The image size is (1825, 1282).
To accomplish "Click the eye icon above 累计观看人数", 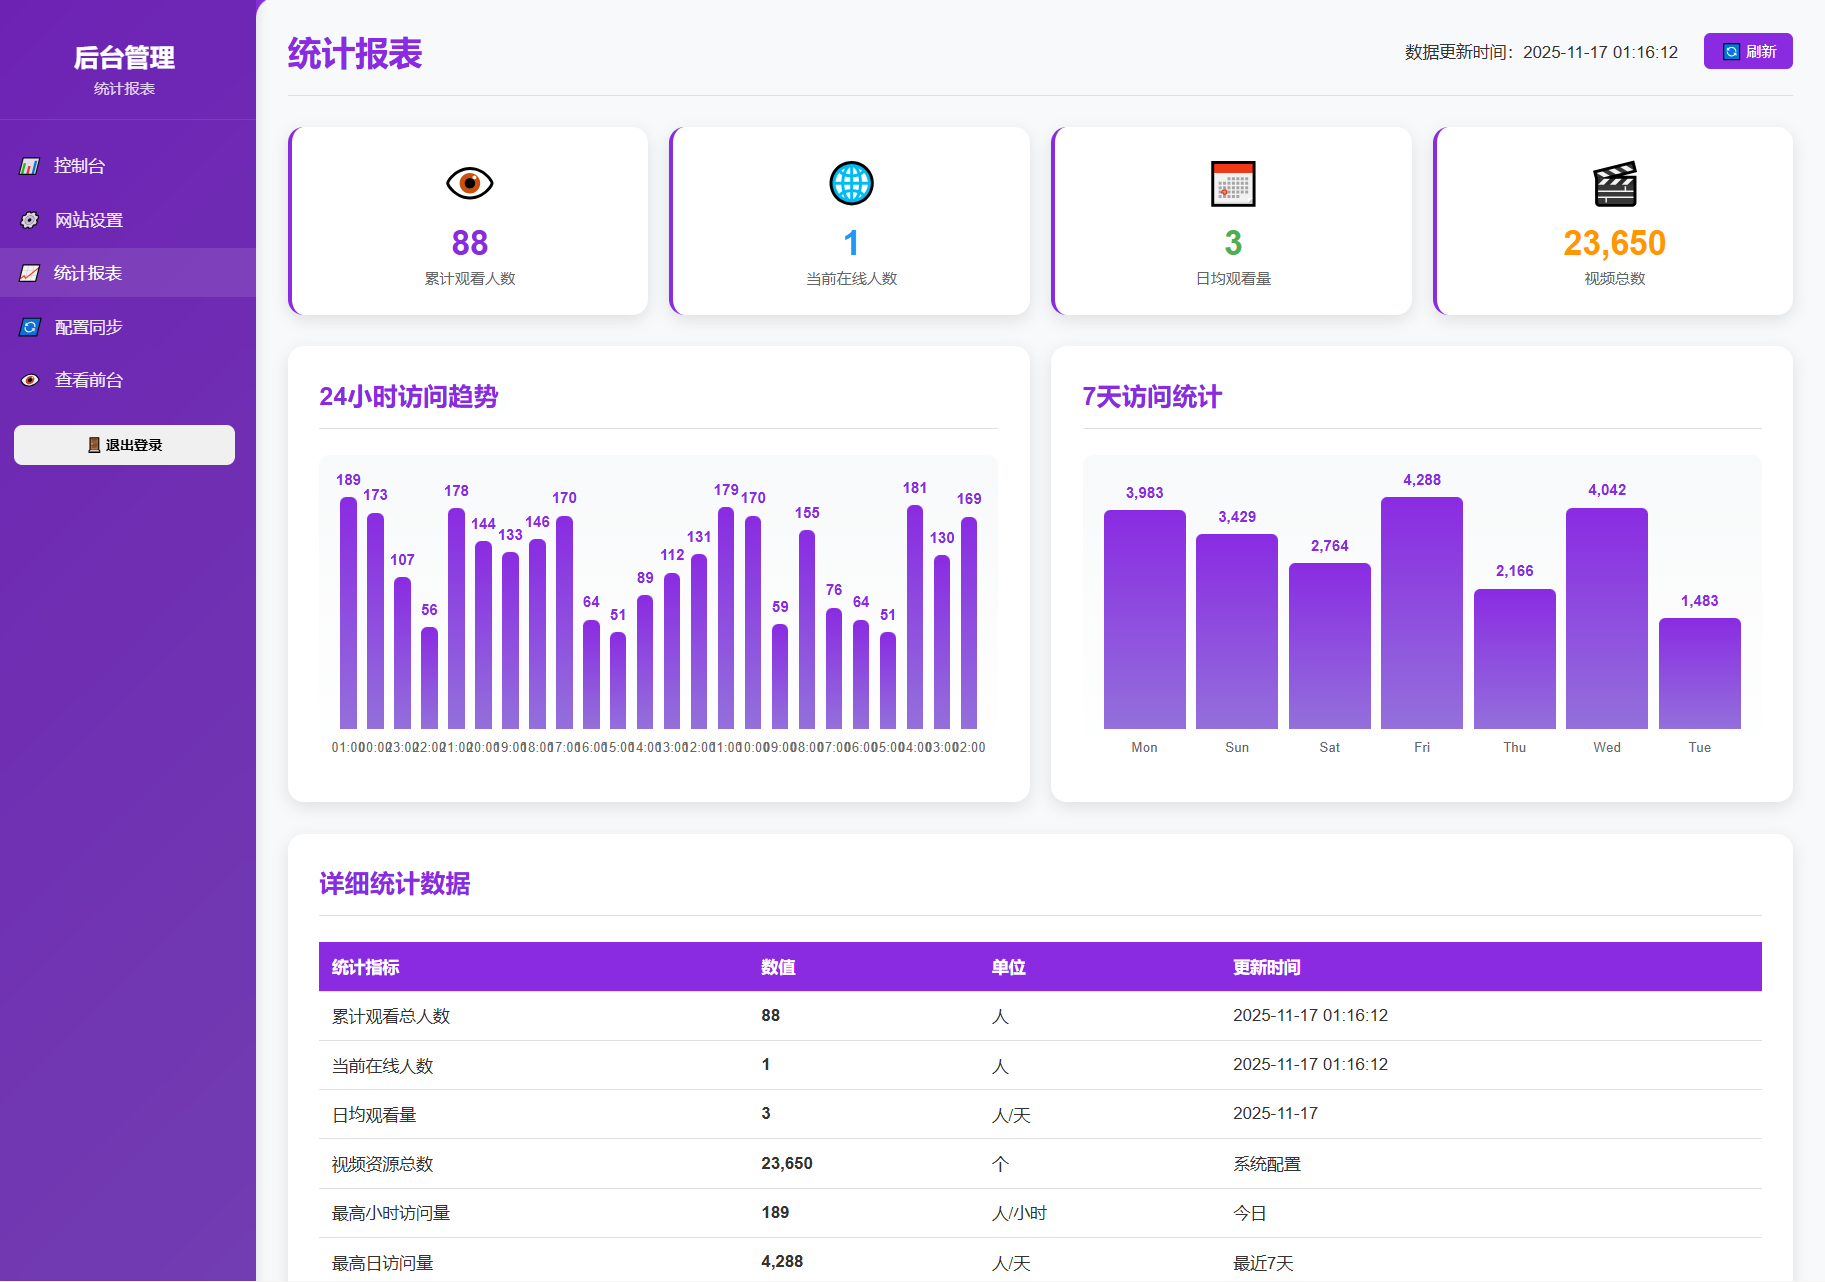I will tap(468, 183).
